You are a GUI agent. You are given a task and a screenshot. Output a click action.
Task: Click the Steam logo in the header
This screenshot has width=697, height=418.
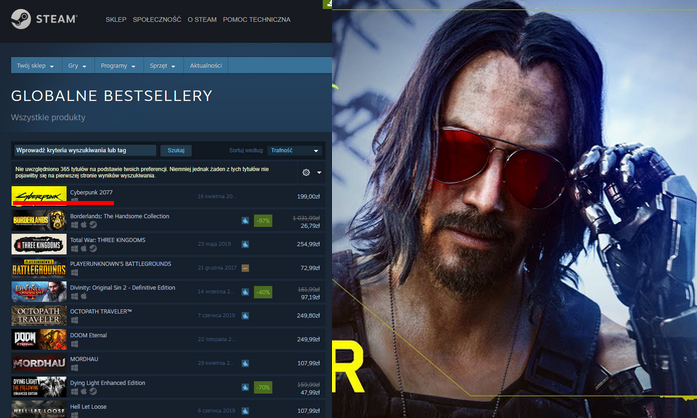coord(44,19)
